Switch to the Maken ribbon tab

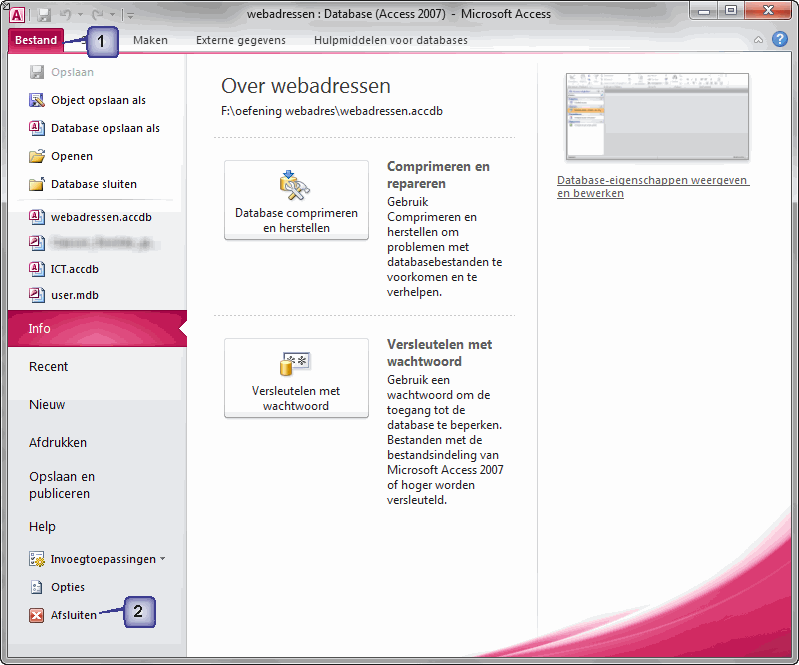tap(150, 40)
